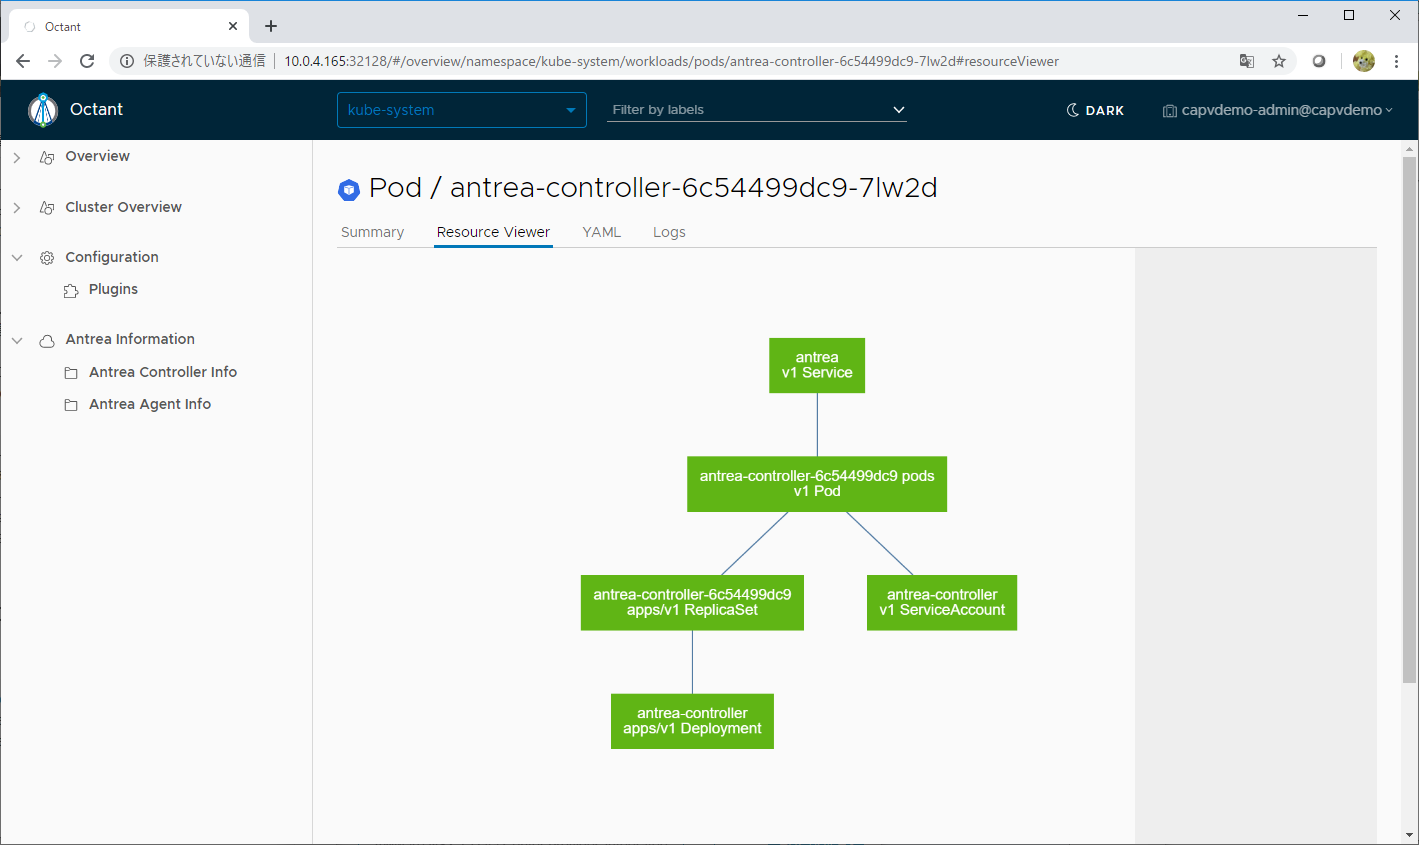Click the browser address bar URL
Viewport: 1419px width, 845px height.
[x=672, y=61]
